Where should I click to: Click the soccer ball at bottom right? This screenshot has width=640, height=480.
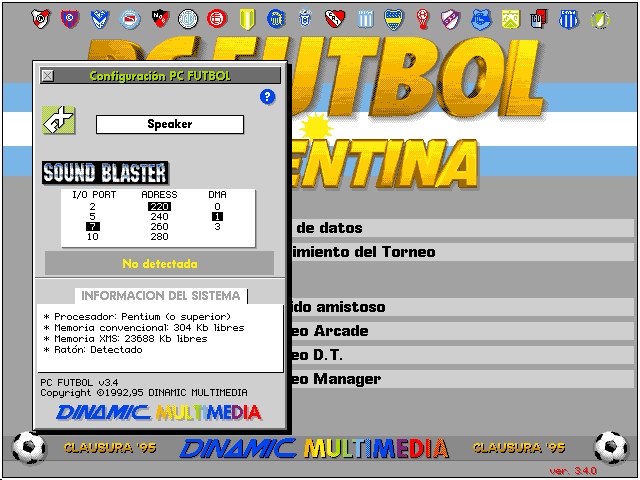click(611, 448)
